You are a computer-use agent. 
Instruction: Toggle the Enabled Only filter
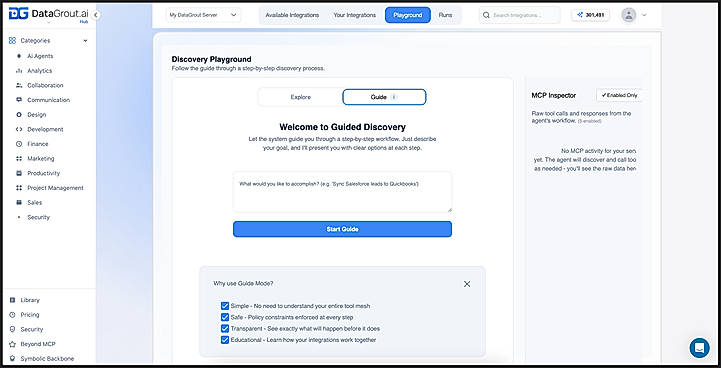619,95
